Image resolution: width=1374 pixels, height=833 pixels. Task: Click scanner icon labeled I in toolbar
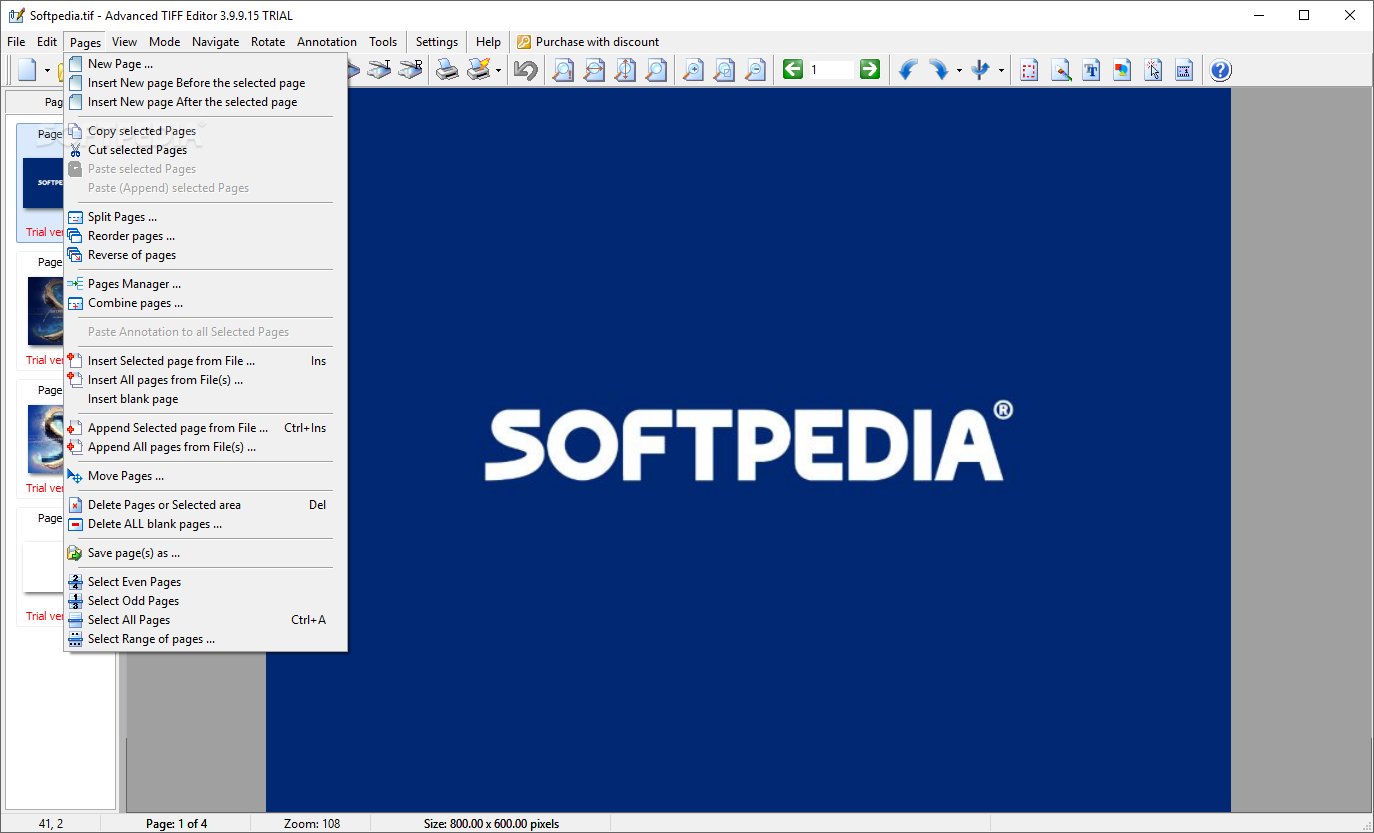click(x=379, y=70)
